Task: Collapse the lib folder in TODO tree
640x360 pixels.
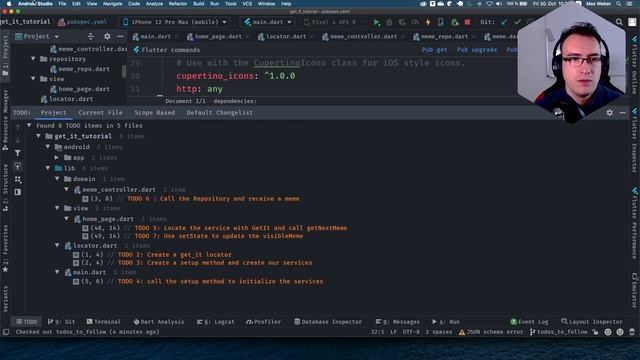Action: pyautogui.click(x=48, y=168)
